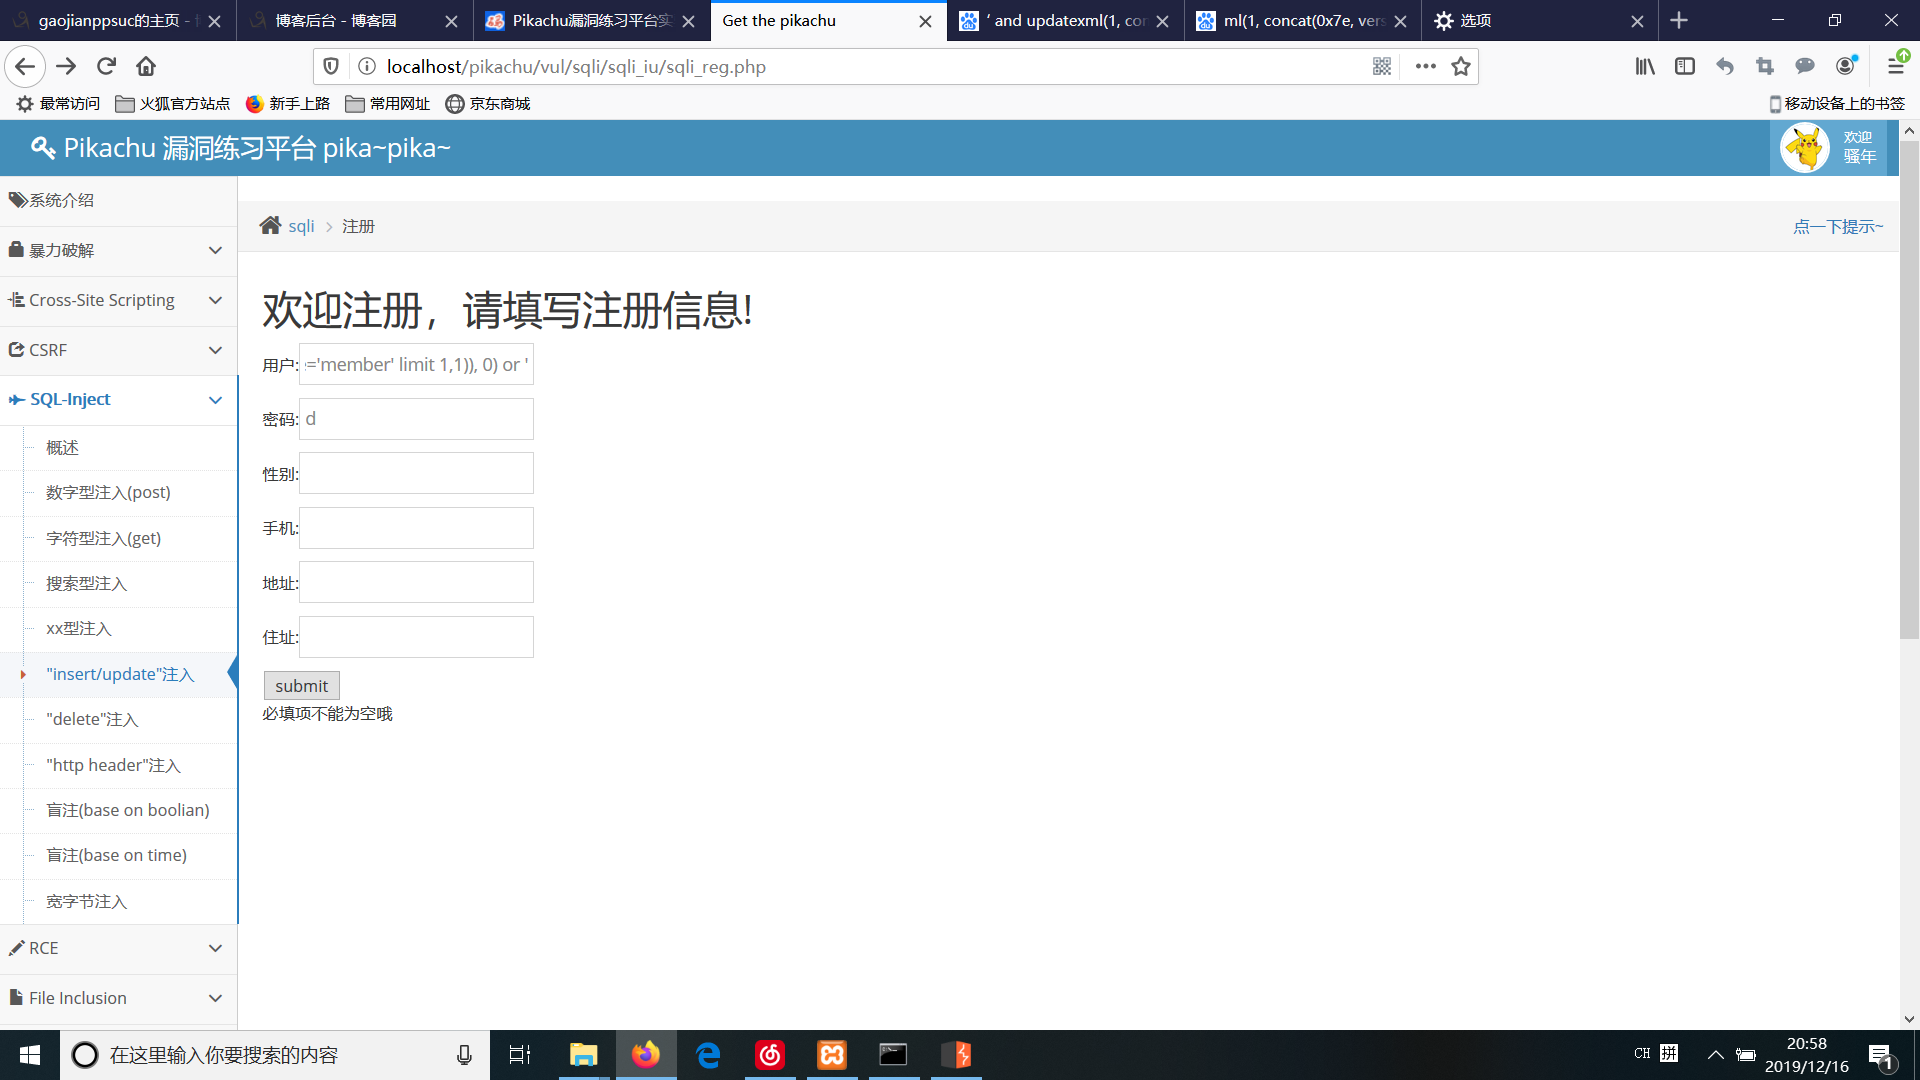
Task: Open the page actions three-dots menu
Action: pos(1425,66)
